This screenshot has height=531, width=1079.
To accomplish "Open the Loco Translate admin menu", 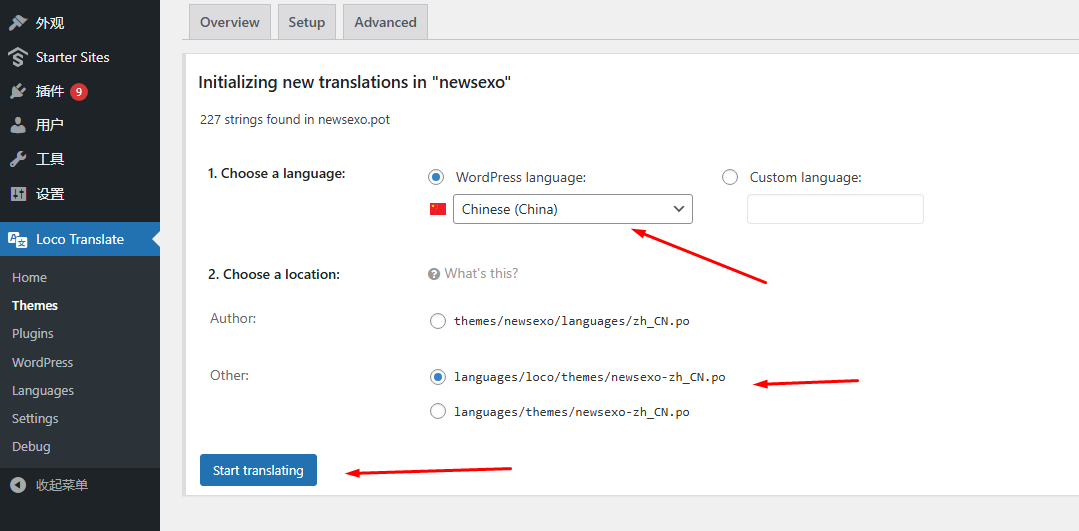I will (80, 239).
